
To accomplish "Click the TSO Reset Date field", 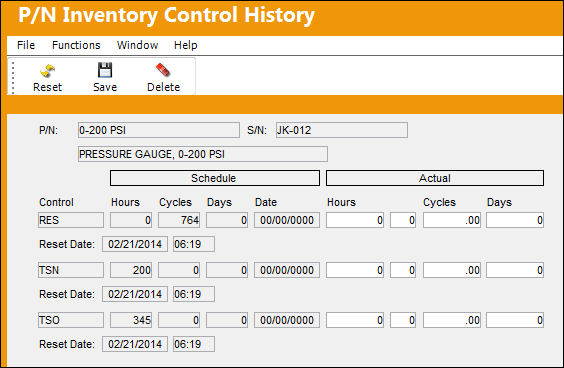I will (x=135, y=344).
